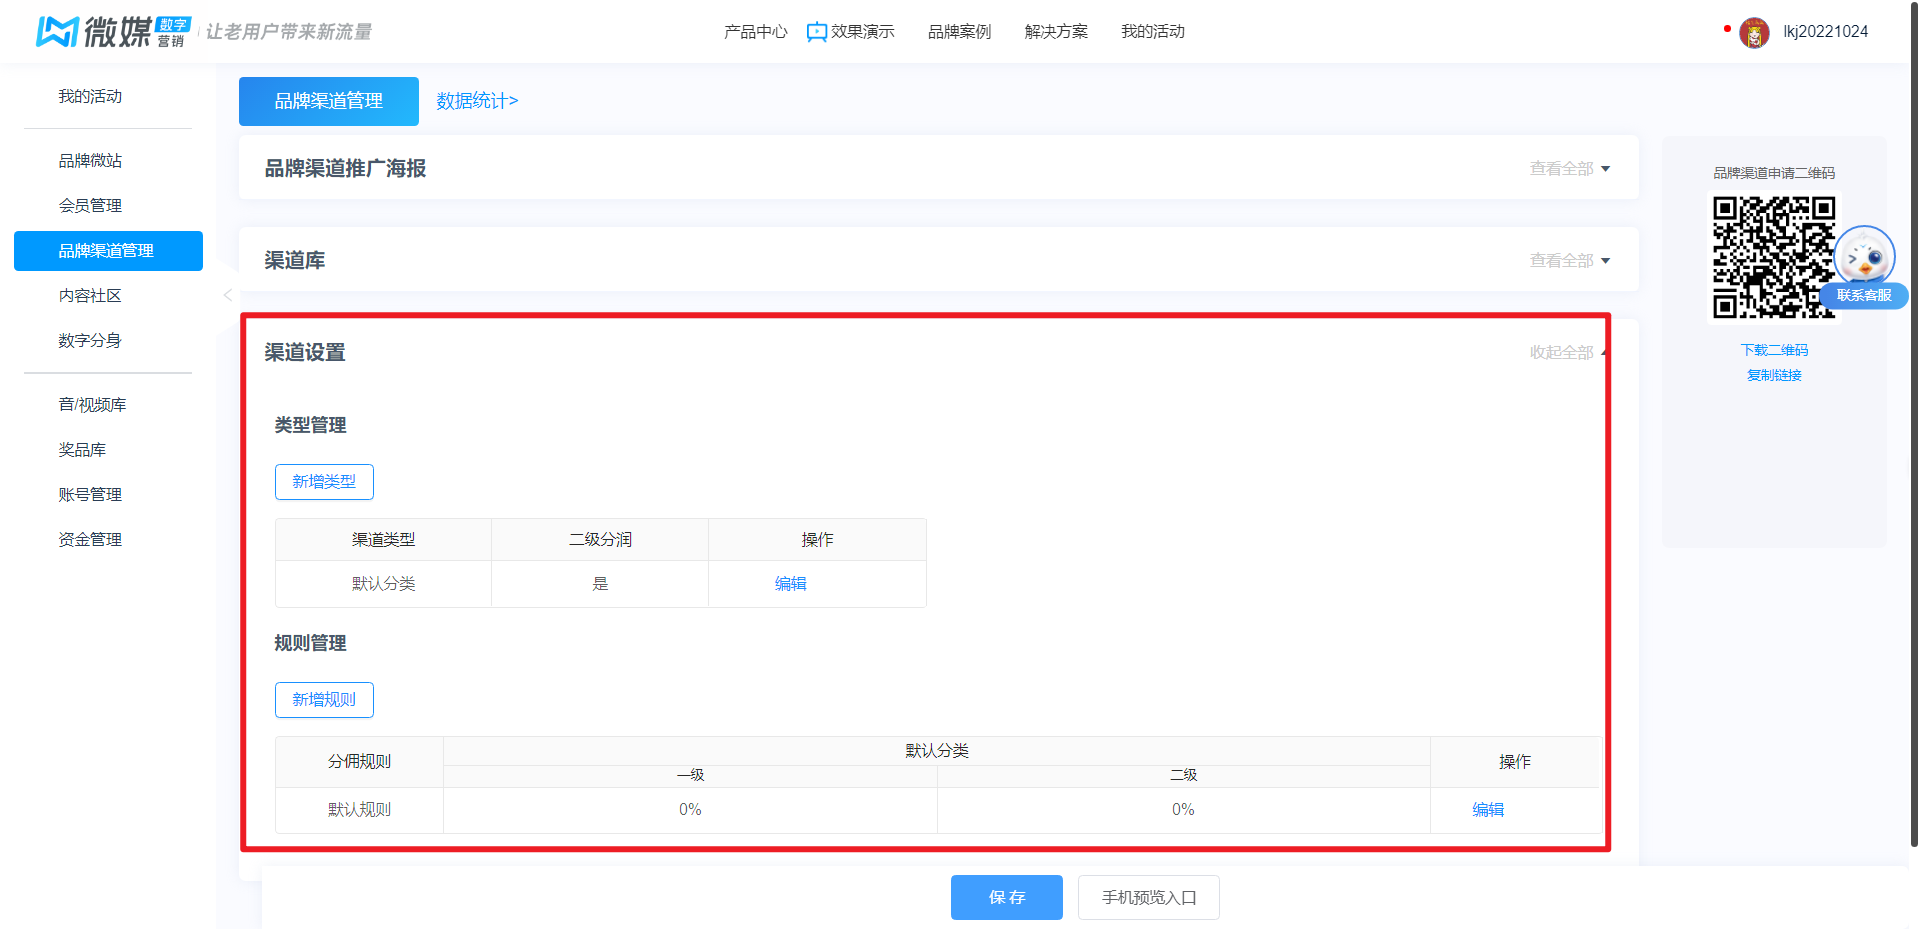Click the 默认分类 cell in type table
The height and width of the screenshot is (929, 1920).
click(x=383, y=584)
